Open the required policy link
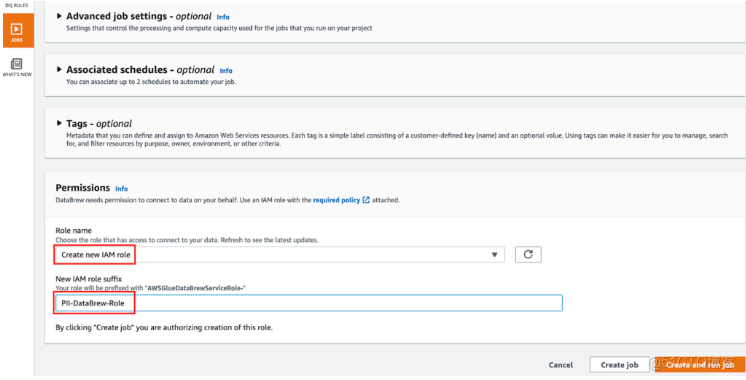The height and width of the screenshot is (380, 746). tap(336, 200)
